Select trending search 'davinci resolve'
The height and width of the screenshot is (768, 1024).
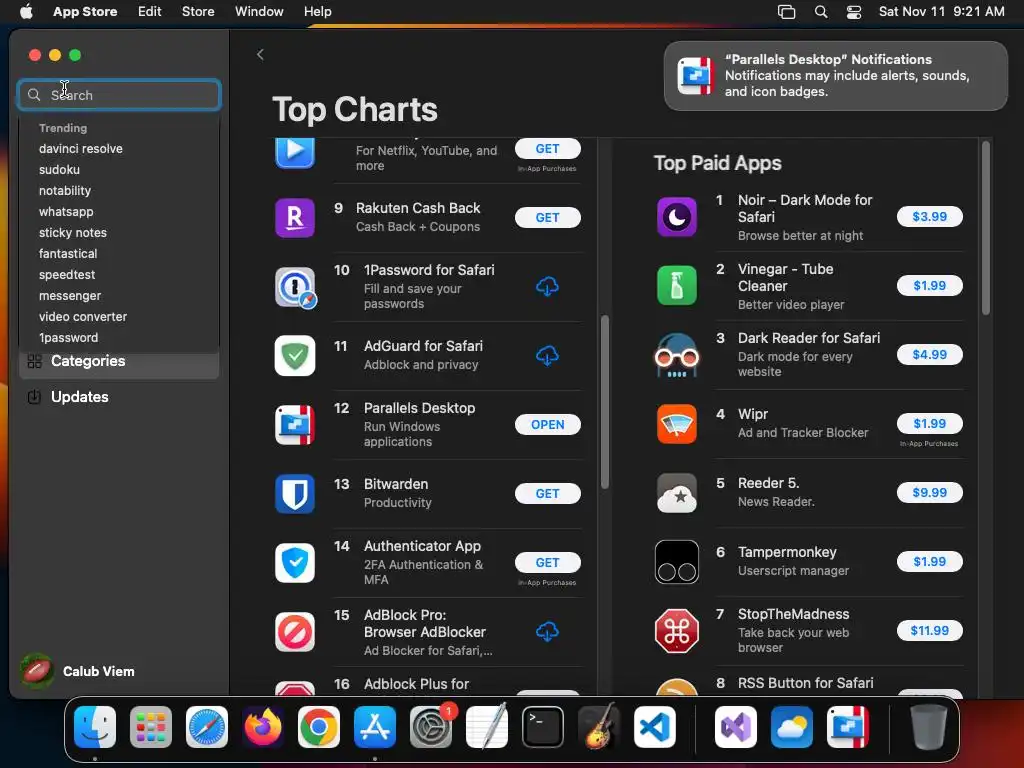80,149
